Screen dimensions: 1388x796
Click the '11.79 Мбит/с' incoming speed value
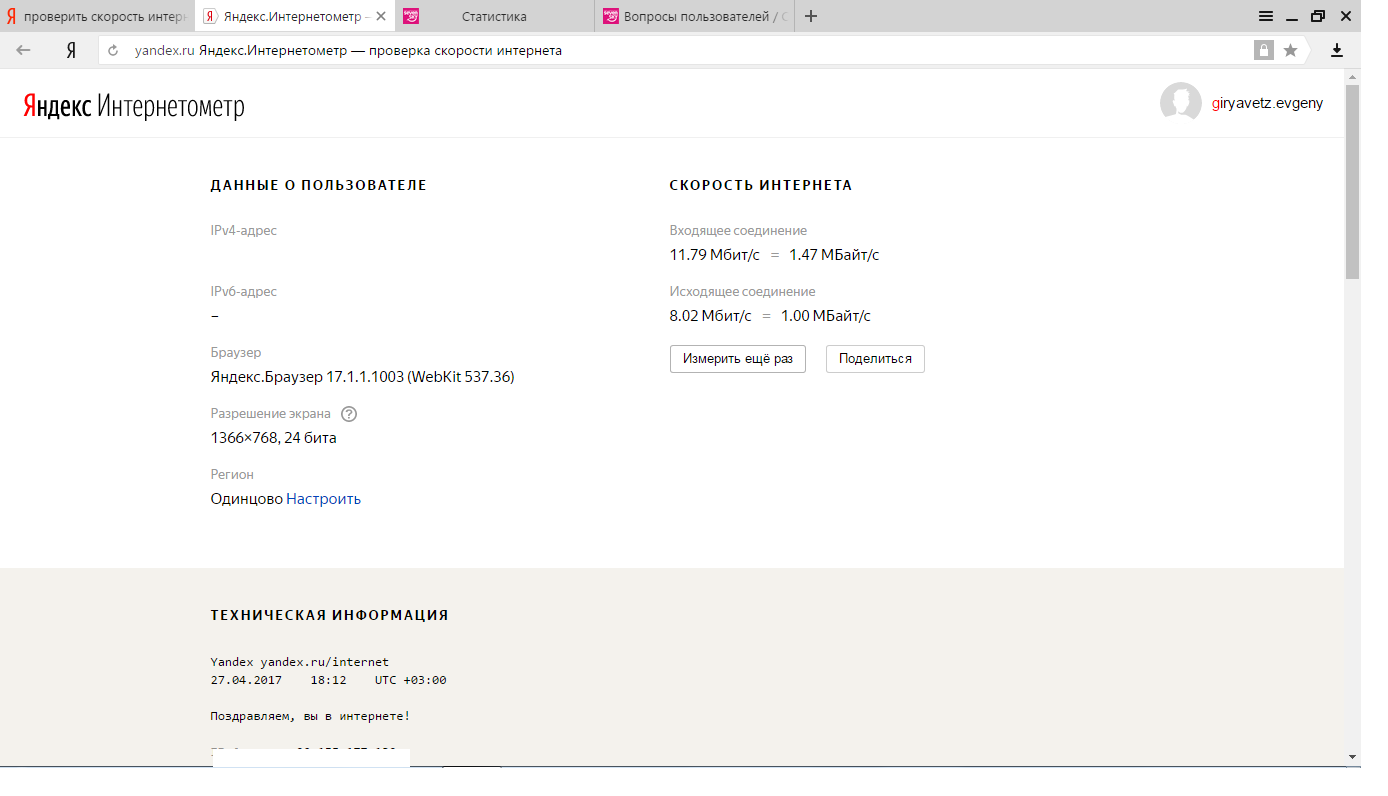pyautogui.click(x=715, y=255)
